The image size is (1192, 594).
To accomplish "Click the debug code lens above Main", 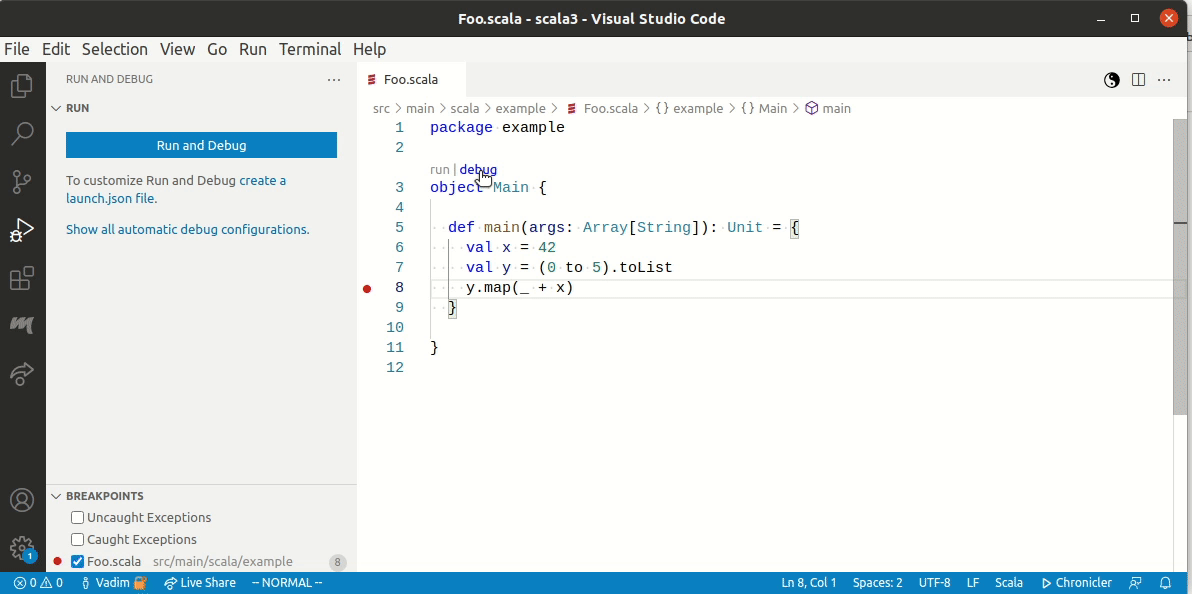I will (x=478, y=170).
